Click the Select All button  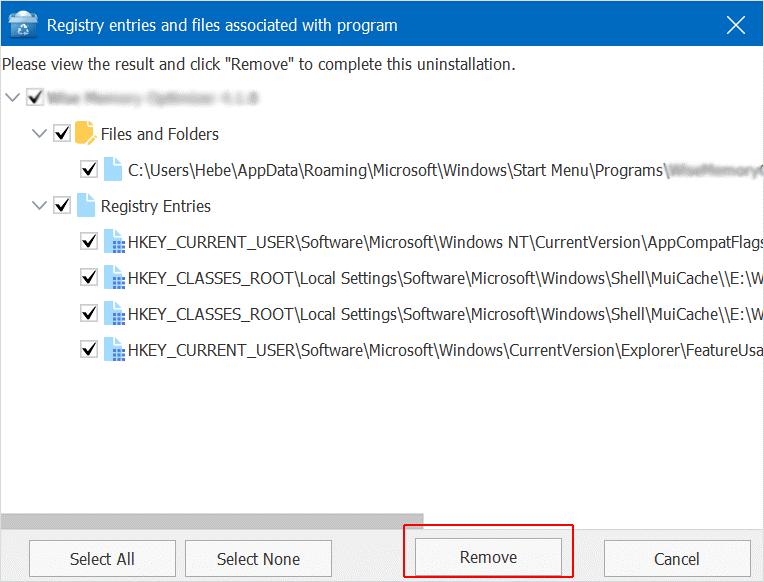[102, 559]
